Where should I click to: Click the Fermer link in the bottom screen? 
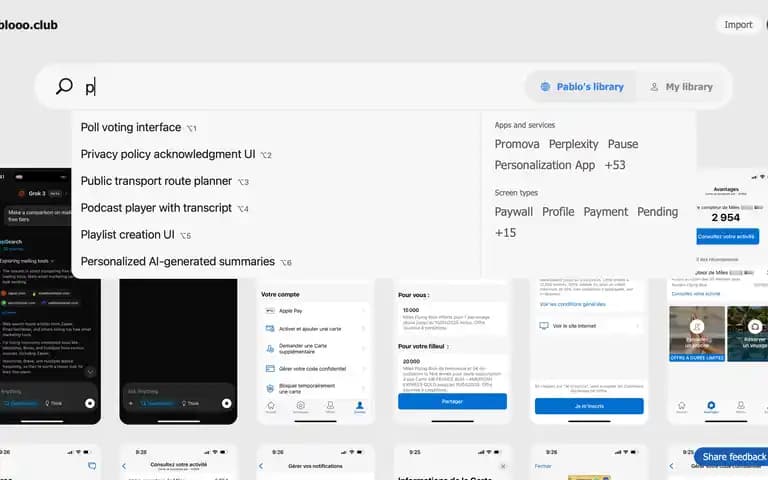coord(543,466)
